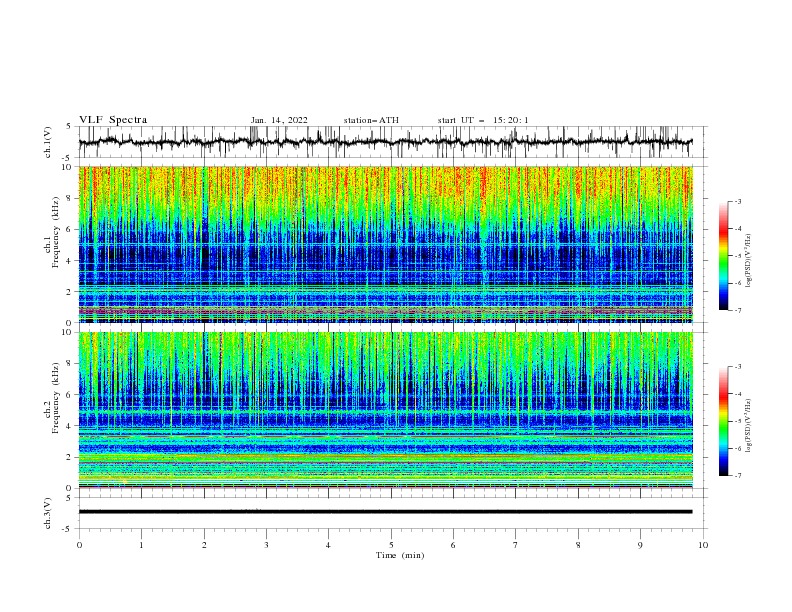792x612 pixels.
Task: Click the ch.3(V) axis label
Action: click(x=48, y=513)
